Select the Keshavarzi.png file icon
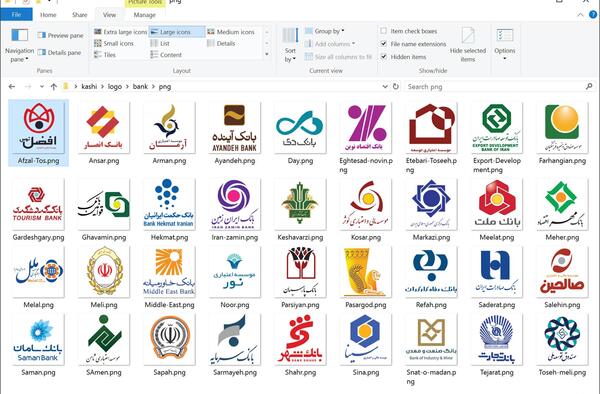Viewport: 600px width, 394px height. (x=300, y=204)
